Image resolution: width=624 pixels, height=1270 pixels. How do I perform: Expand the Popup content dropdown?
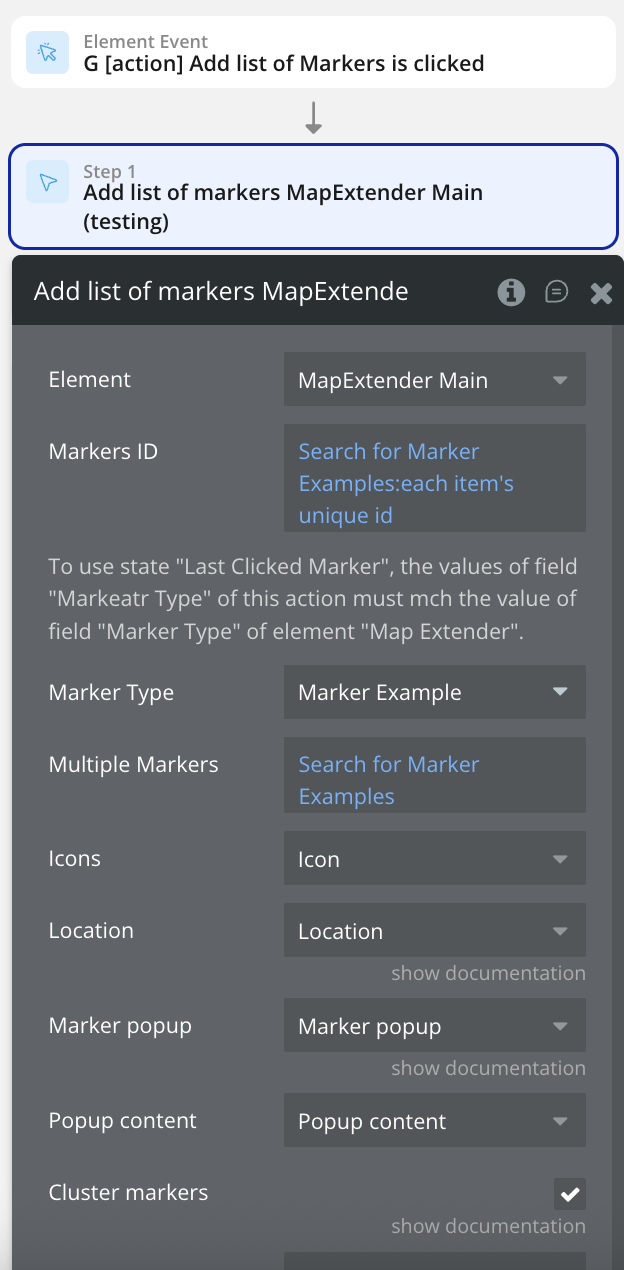click(434, 1122)
